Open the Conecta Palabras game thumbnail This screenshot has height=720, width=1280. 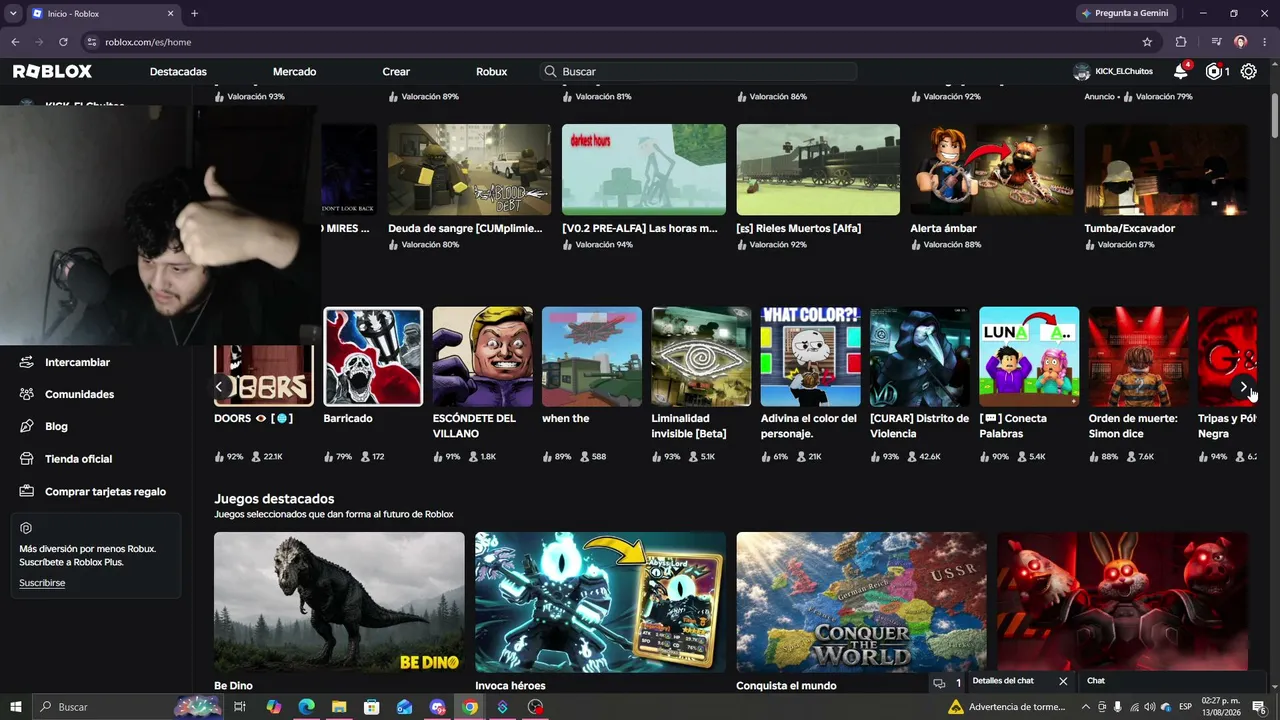[1029, 357]
